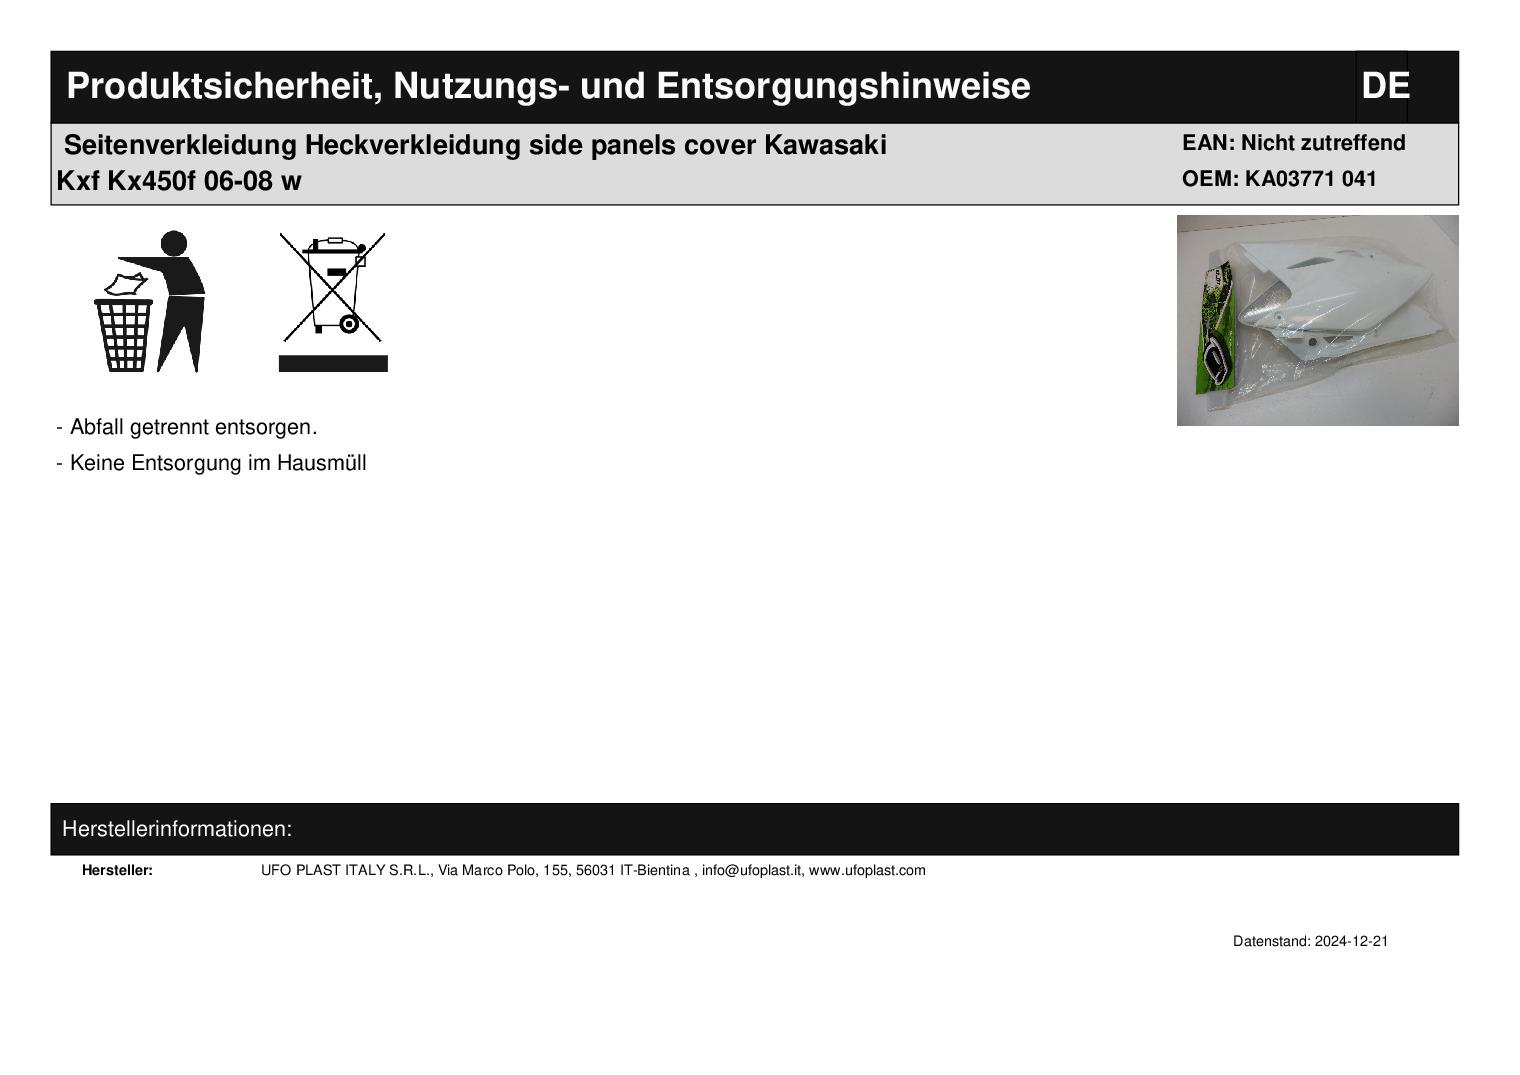Click the crossed-out wheelie bin WEEE icon

tap(333, 287)
